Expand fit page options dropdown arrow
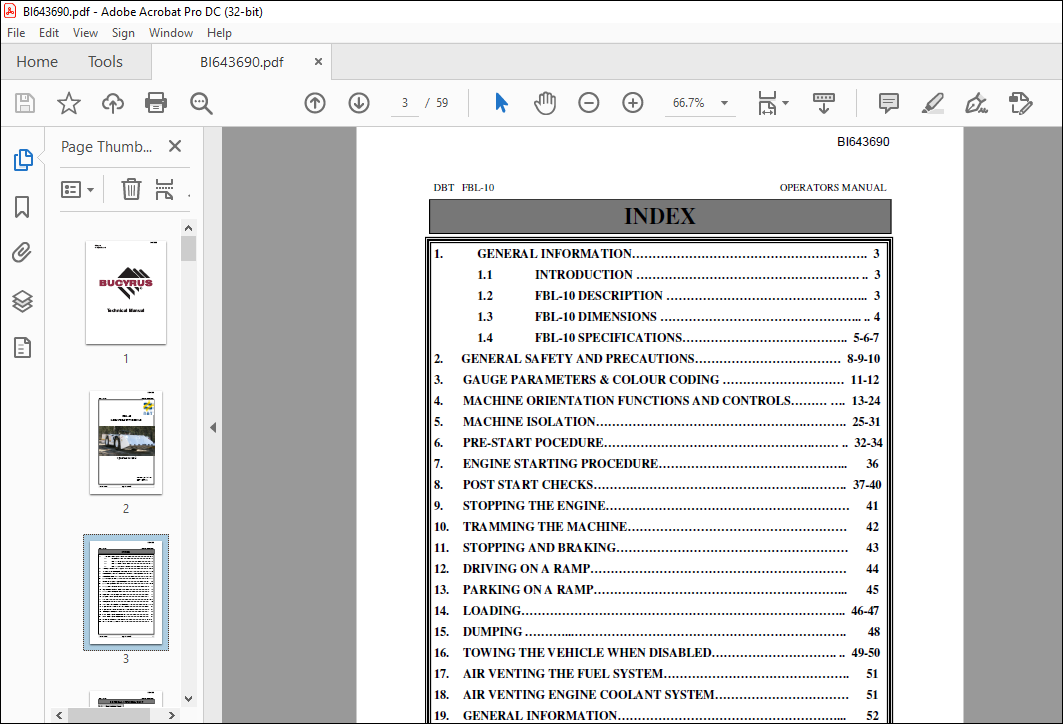 coord(786,103)
